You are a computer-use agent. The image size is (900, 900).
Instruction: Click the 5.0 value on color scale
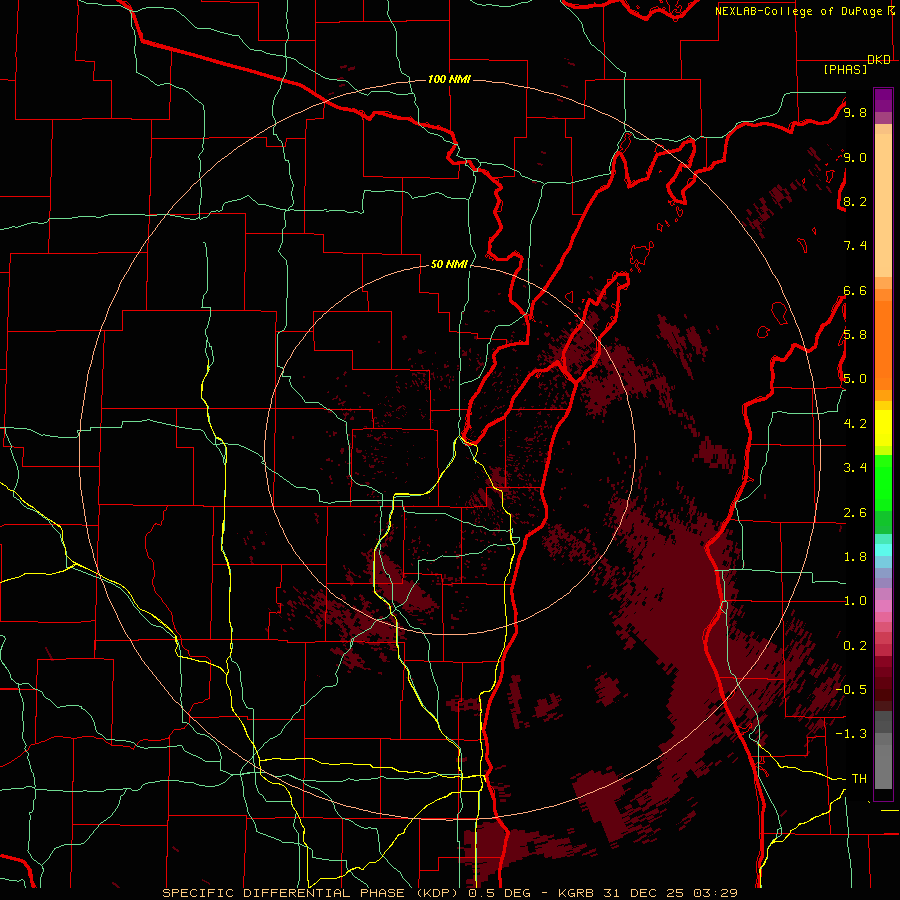point(855,379)
